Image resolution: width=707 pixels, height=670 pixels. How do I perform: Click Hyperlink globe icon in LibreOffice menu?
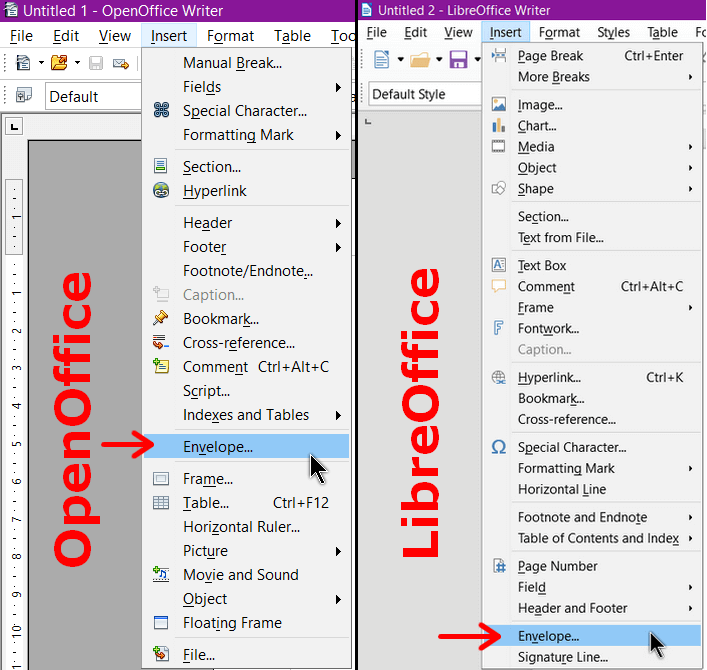tap(499, 377)
